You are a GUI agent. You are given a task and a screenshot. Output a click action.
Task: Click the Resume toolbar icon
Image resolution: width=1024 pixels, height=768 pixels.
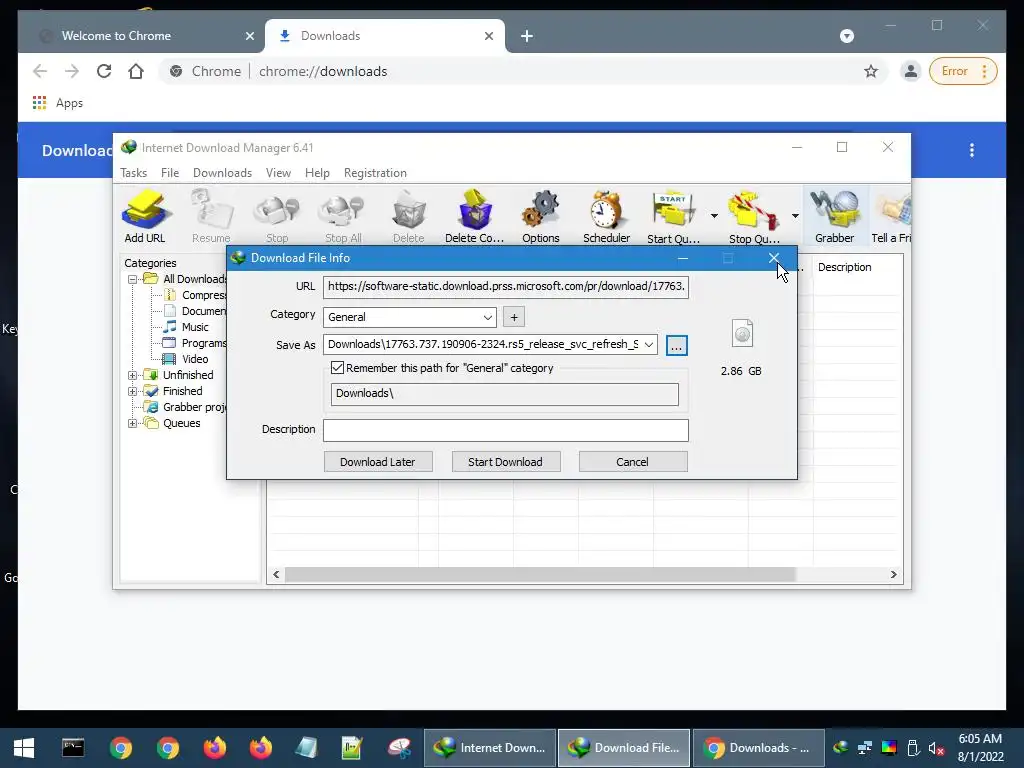(x=211, y=216)
